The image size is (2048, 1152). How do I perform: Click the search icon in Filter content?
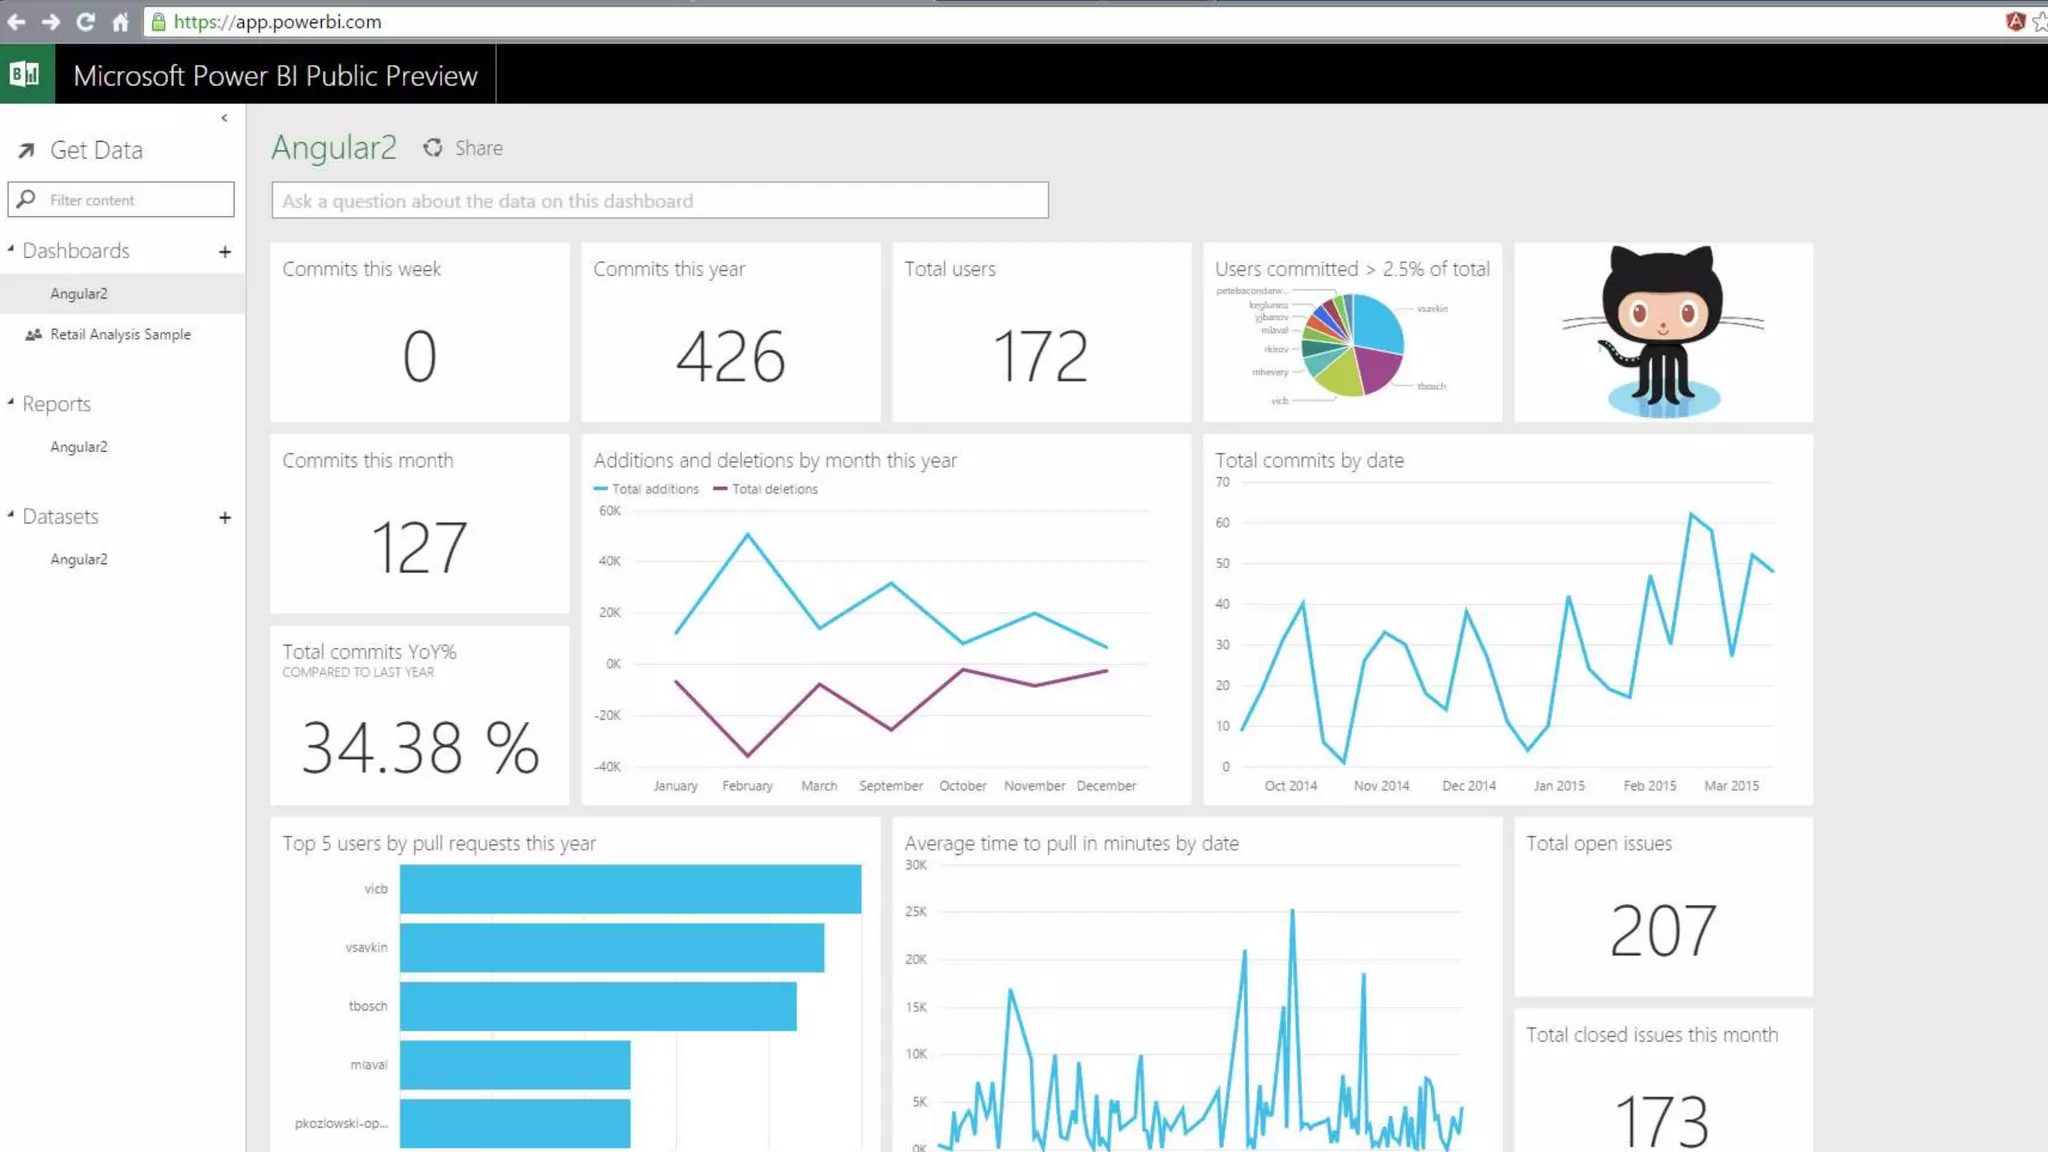point(27,200)
